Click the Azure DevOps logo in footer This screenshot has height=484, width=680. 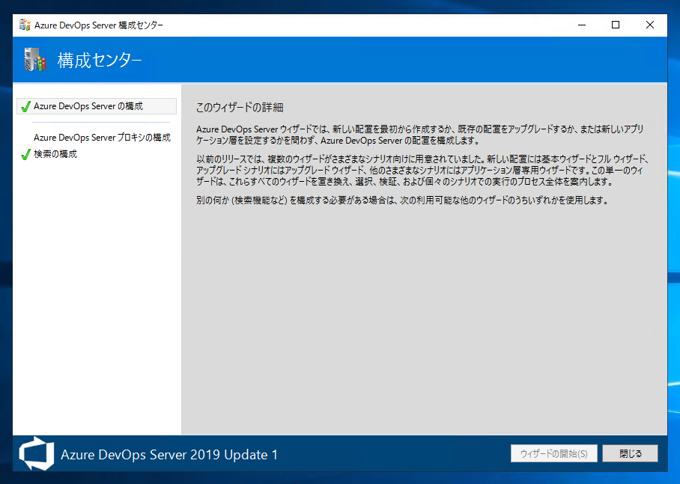point(36,454)
